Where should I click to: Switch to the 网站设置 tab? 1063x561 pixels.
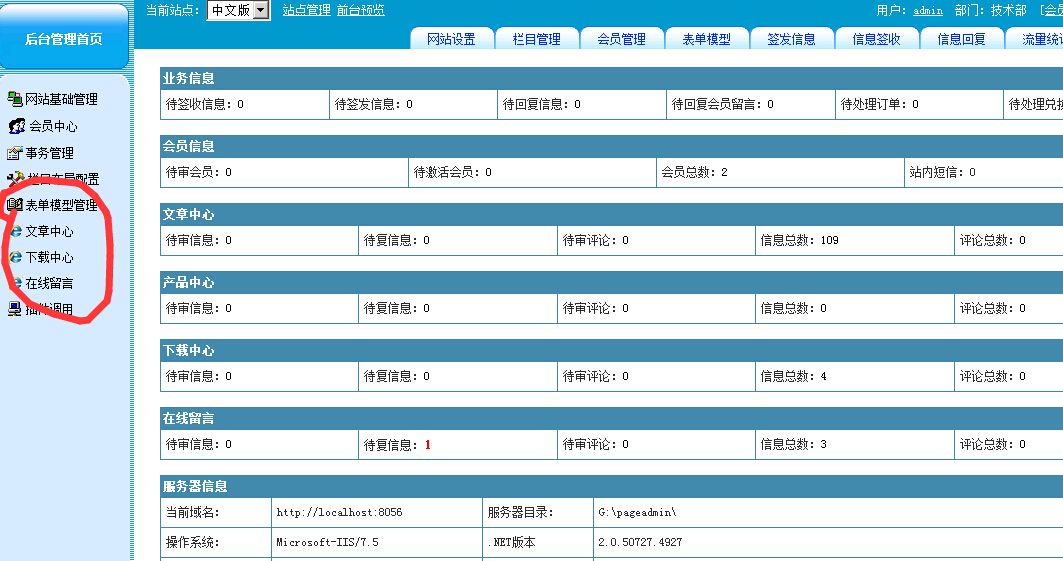[x=451, y=39]
